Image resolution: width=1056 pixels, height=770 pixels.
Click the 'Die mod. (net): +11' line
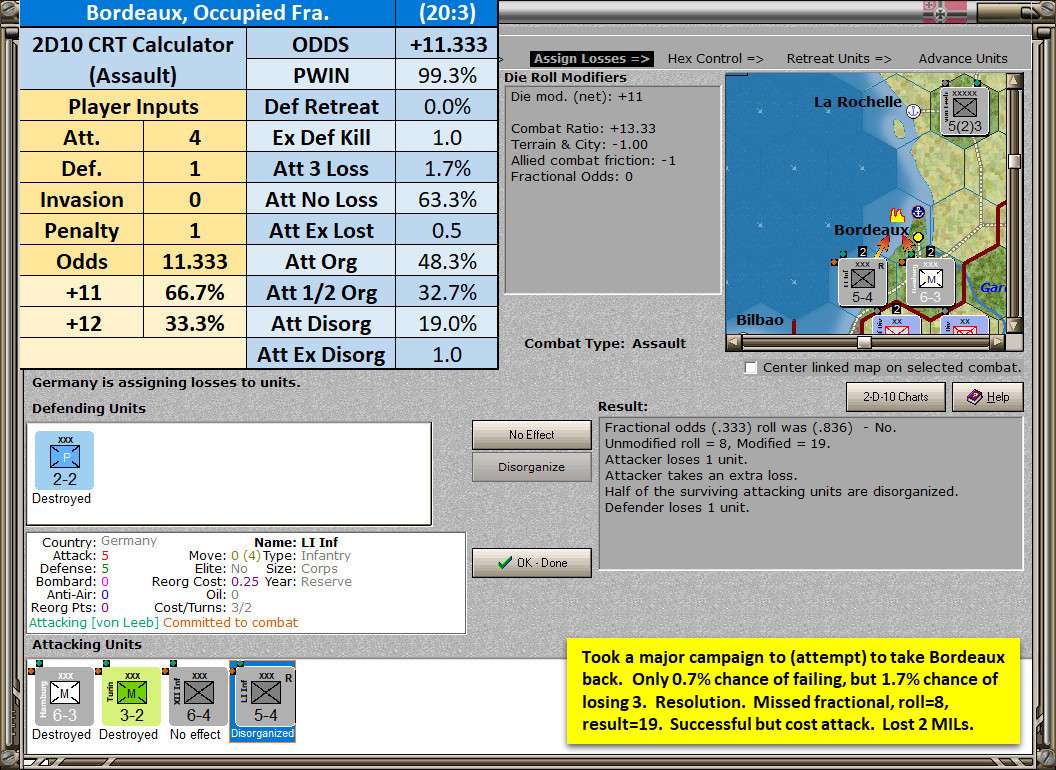(576, 96)
